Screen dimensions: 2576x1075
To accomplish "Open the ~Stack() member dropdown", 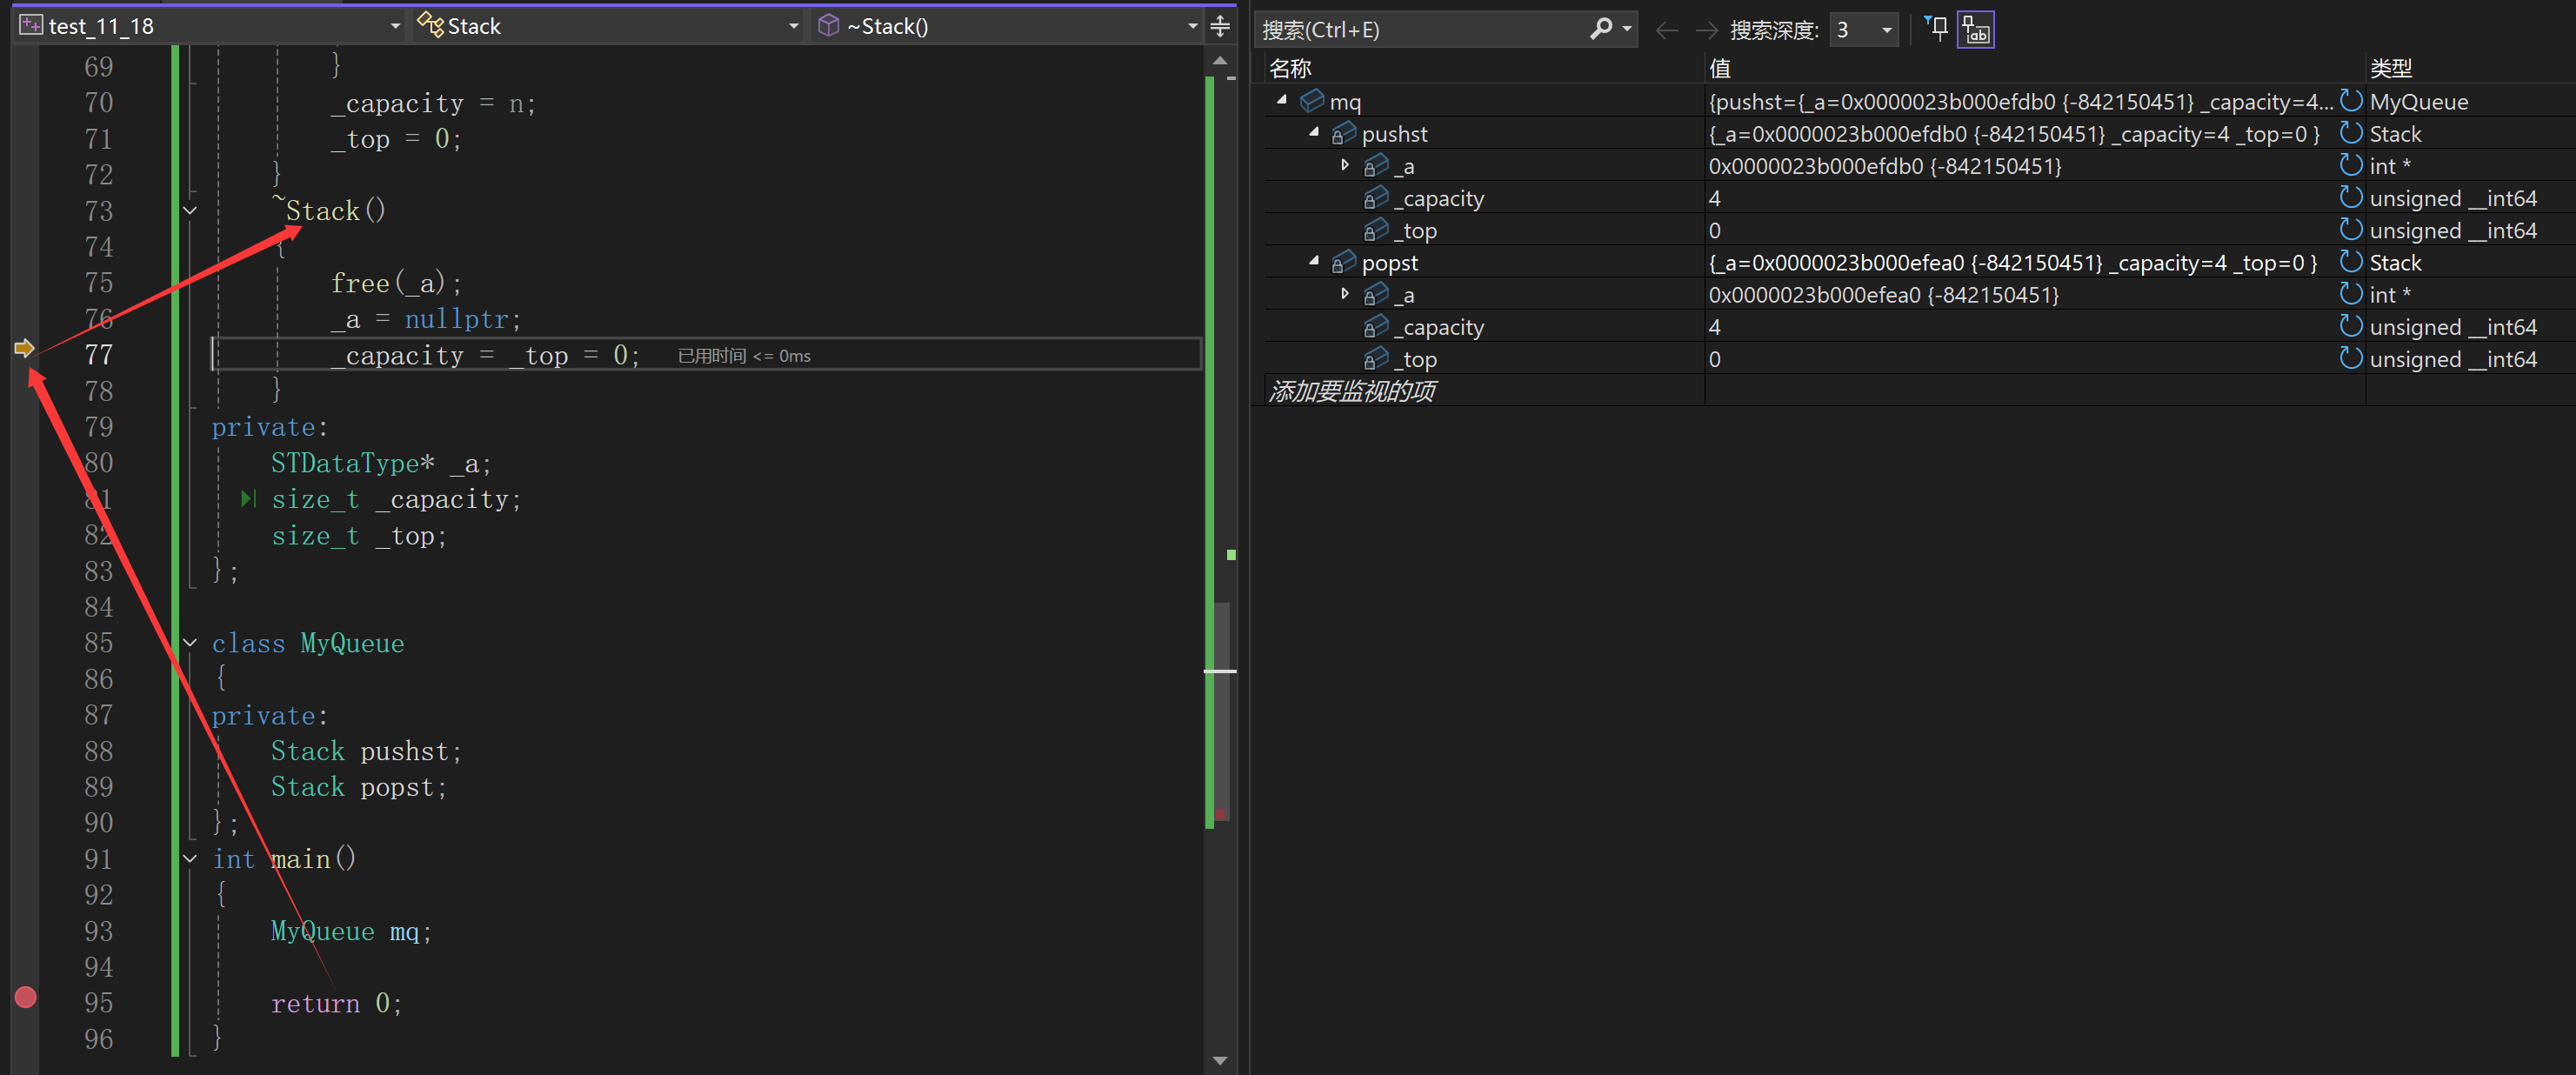I will click(x=1192, y=26).
